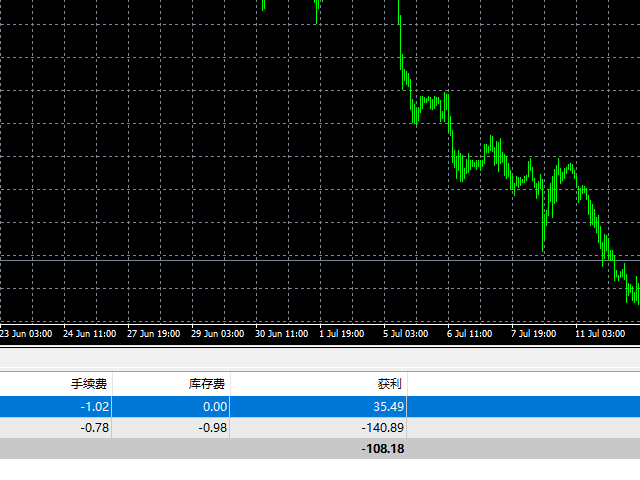Click the 30 Jun 11:00 time label
640x480 pixels.
click(x=282, y=334)
